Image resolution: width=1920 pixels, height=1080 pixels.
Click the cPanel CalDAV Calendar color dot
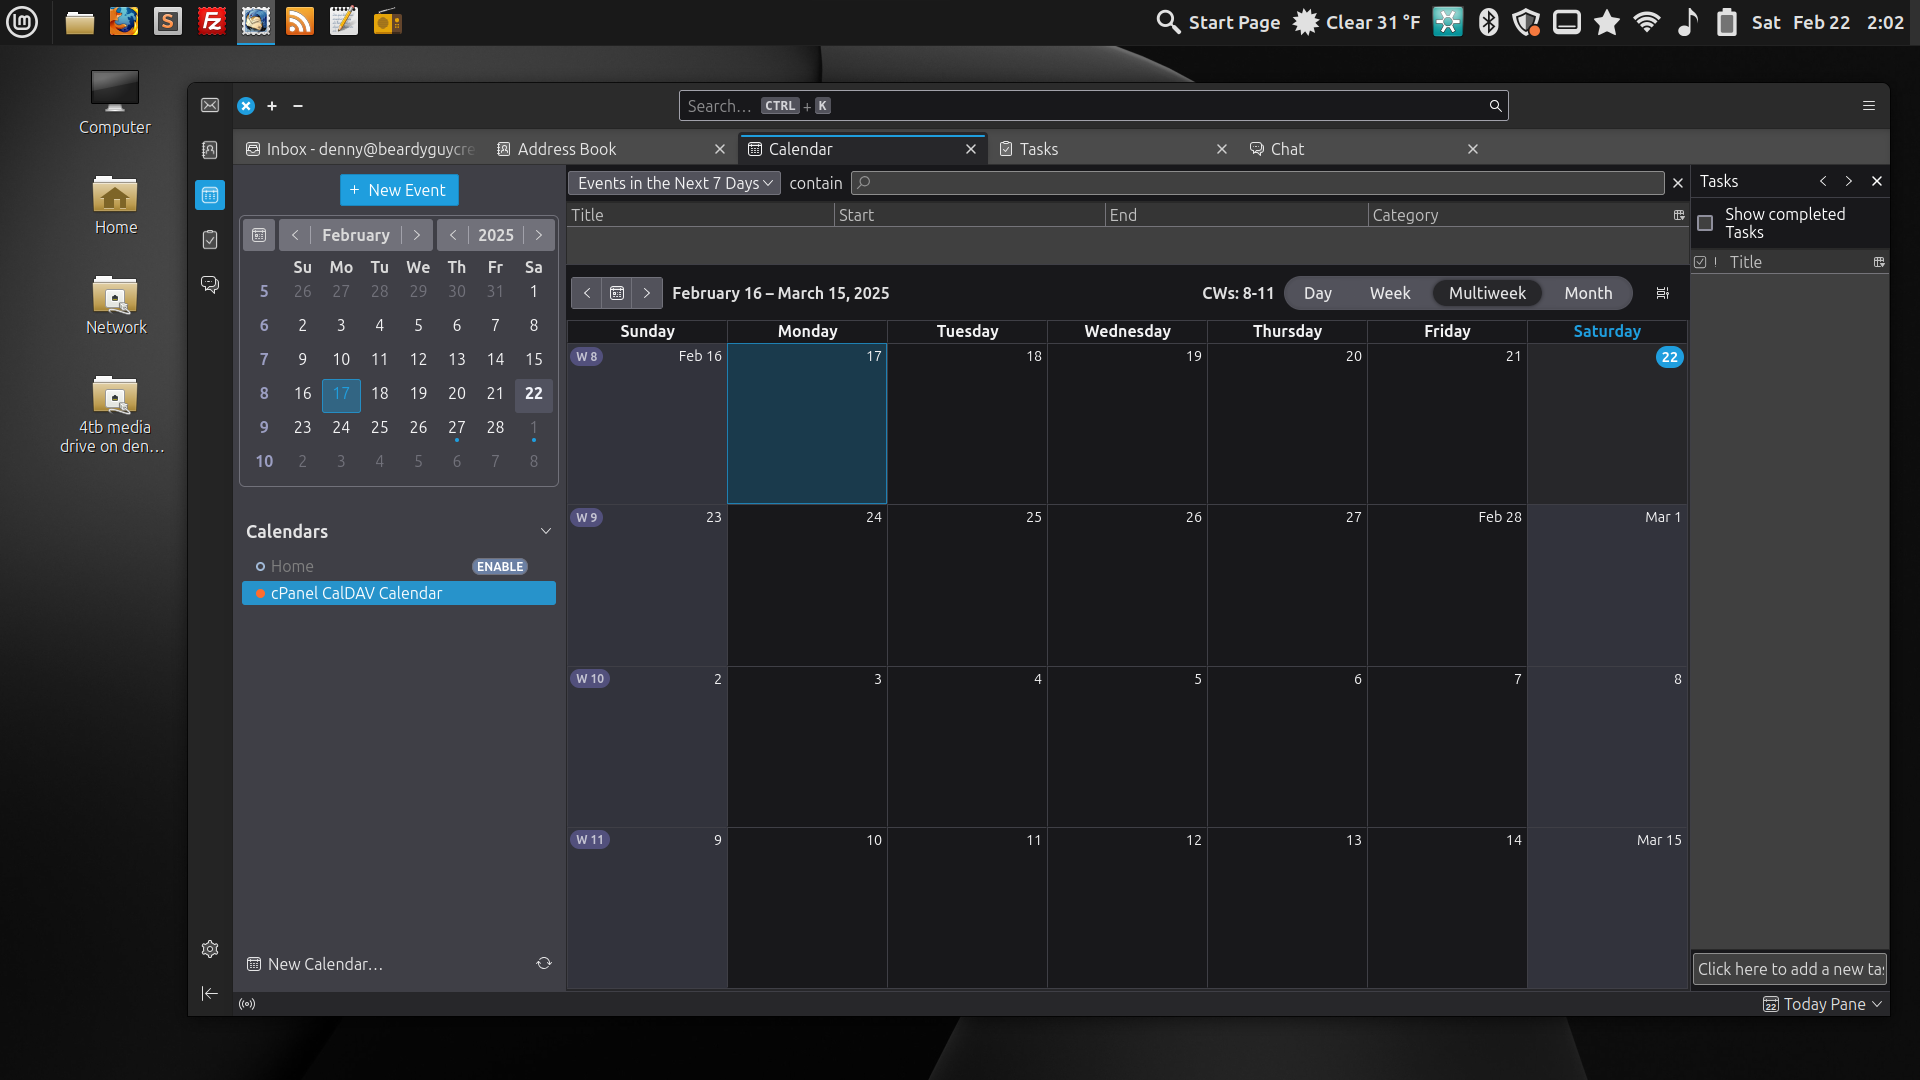(x=260, y=593)
